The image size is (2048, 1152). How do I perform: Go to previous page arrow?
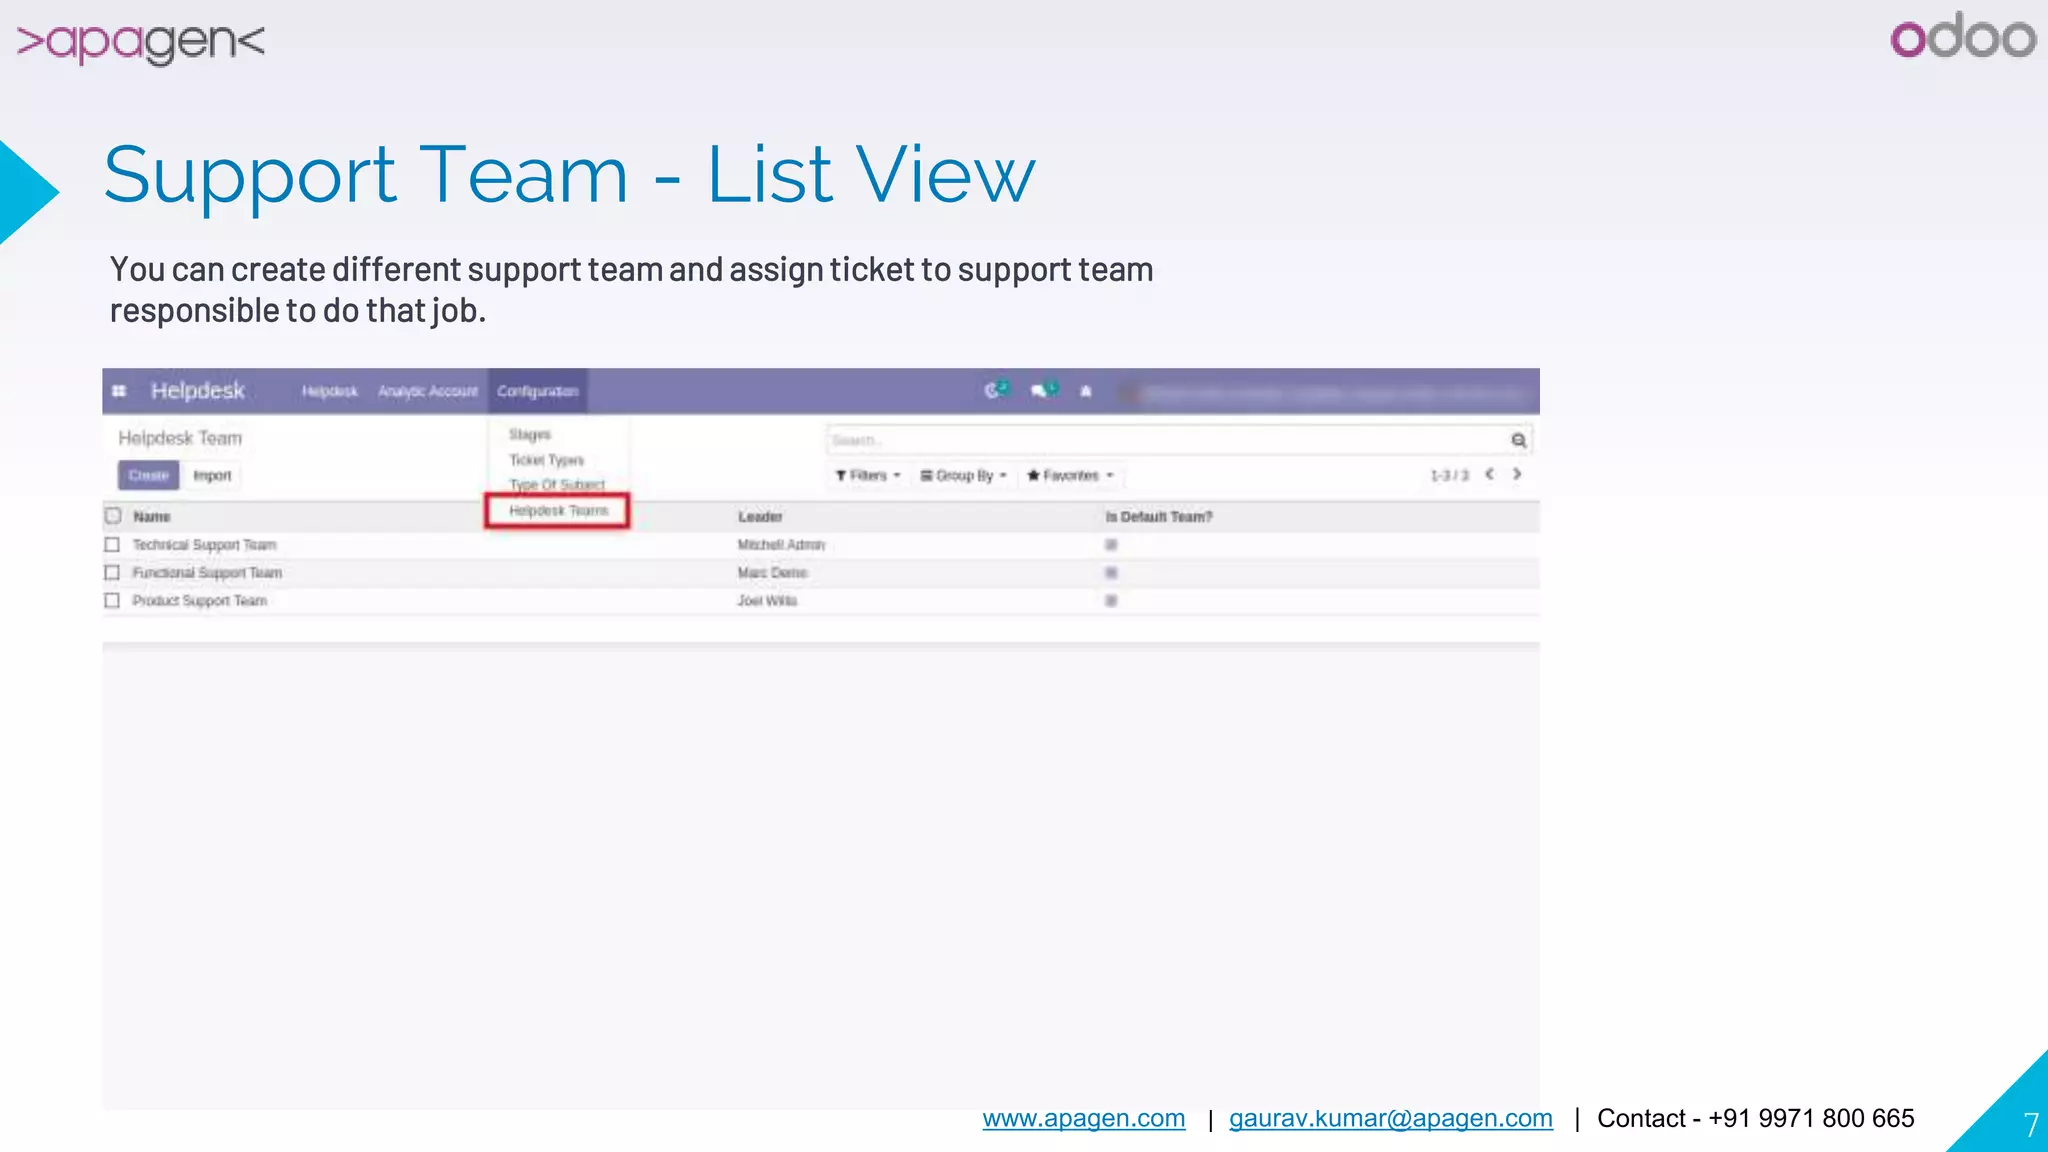point(1490,474)
